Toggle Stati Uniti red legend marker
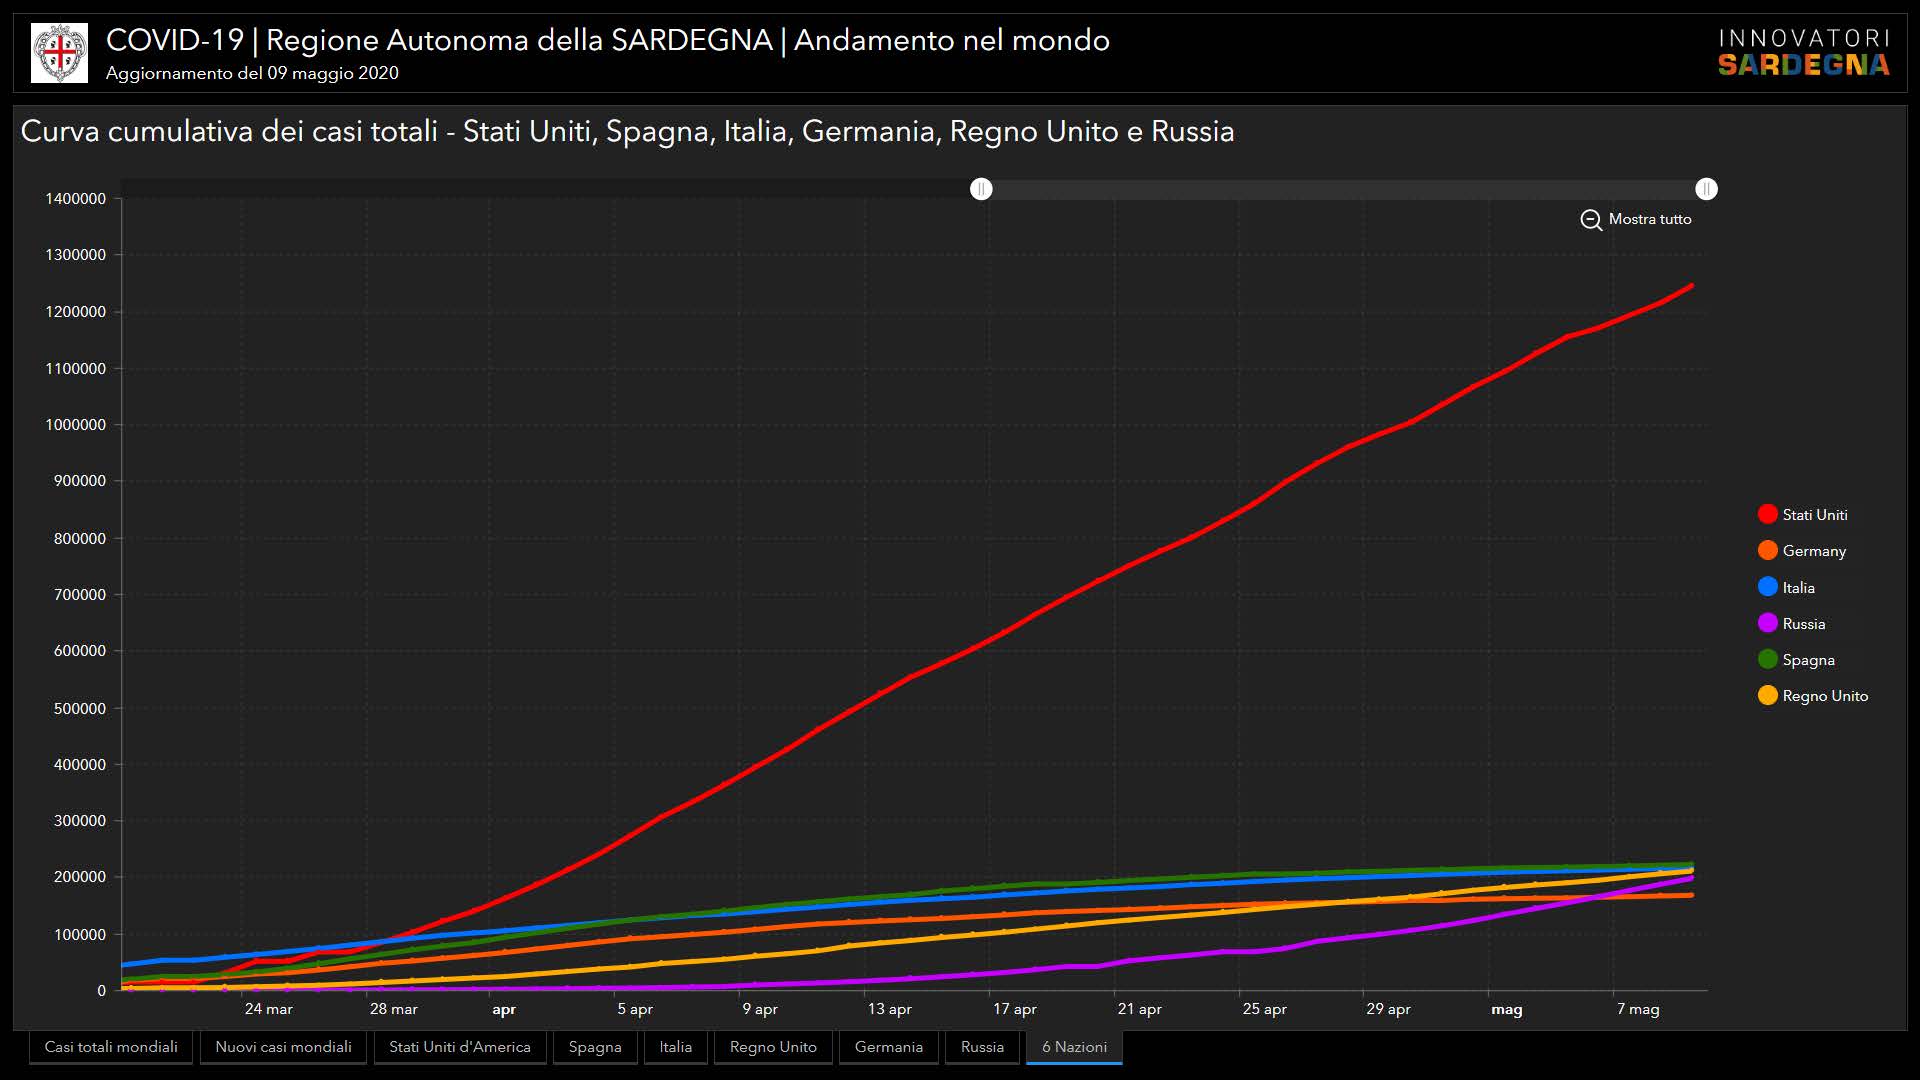The width and height of the screenshot is (1920, 1080). click(1767, 515)
